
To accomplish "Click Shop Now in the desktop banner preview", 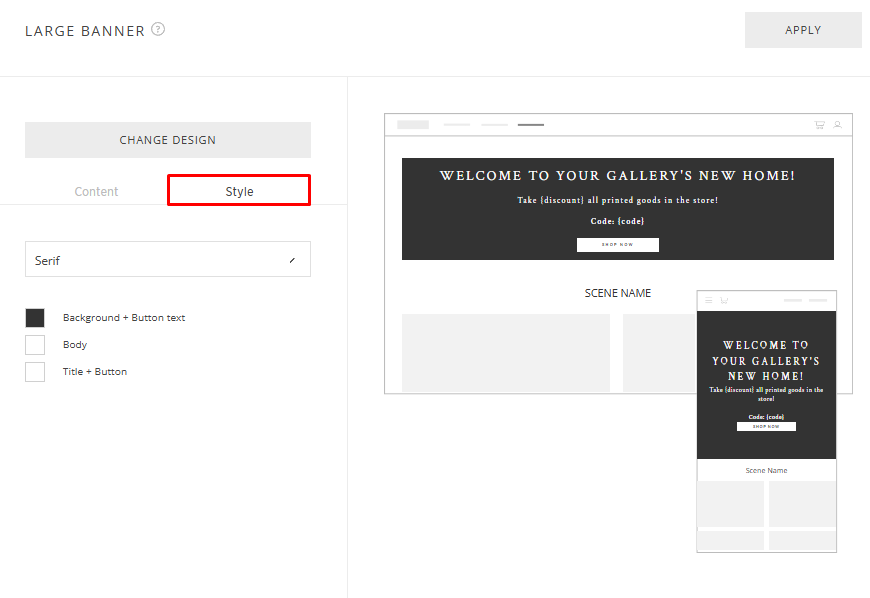I will pos(617,245).
